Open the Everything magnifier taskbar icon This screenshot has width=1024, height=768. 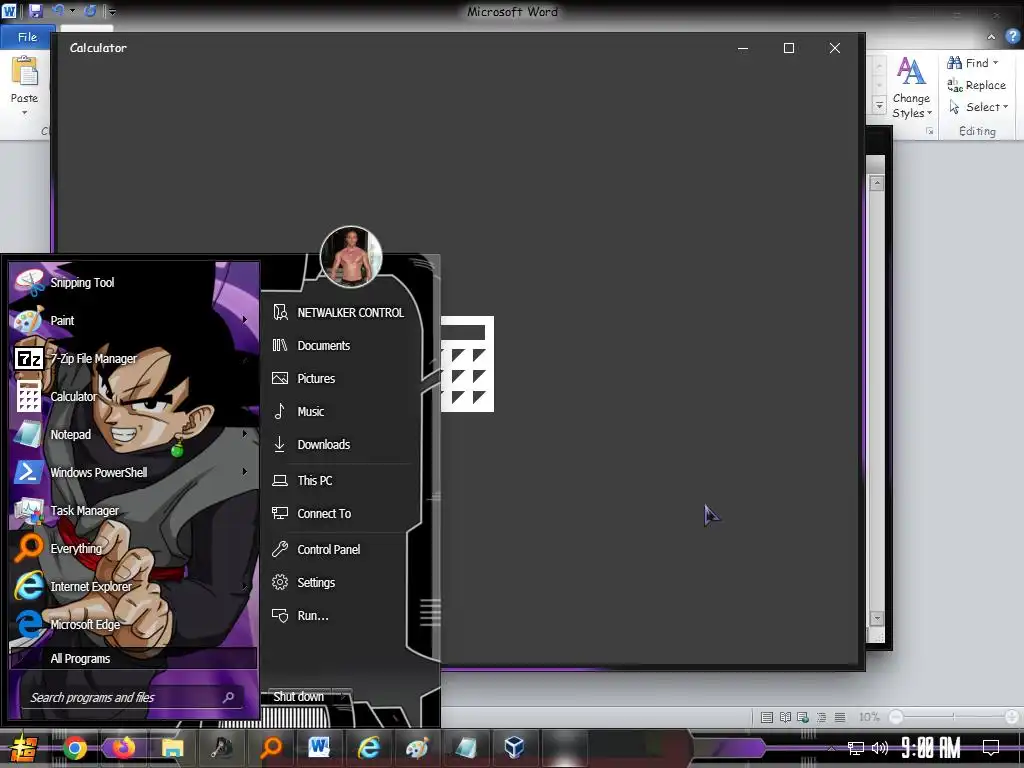tap(270, 748)
